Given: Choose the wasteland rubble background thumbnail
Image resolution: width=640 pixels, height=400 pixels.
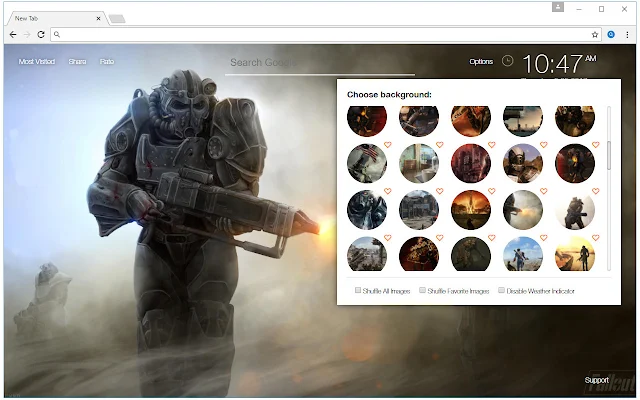Looking at the screenshot, I should tap(367, 254).
